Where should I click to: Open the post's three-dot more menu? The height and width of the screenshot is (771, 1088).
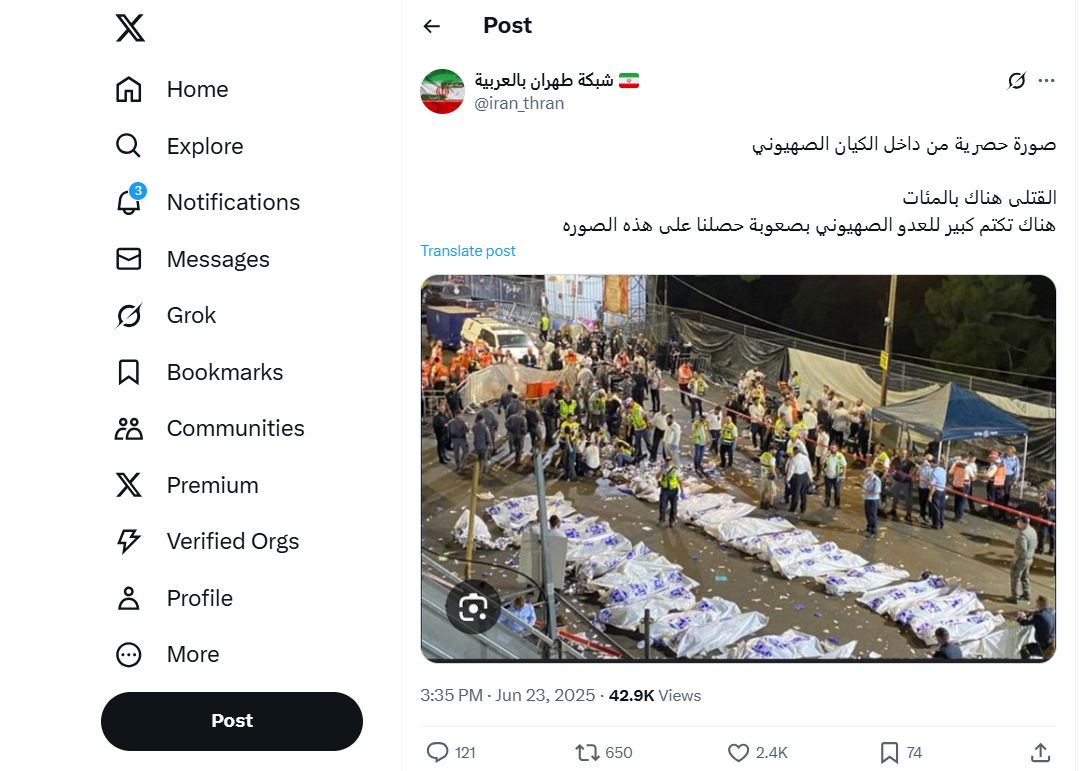1047,81
